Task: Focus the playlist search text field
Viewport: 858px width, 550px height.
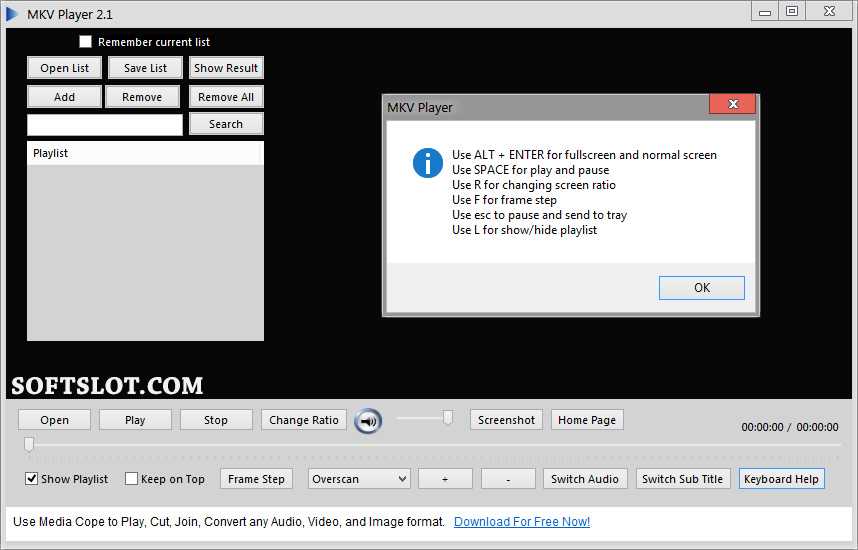Action: point(105,125)
